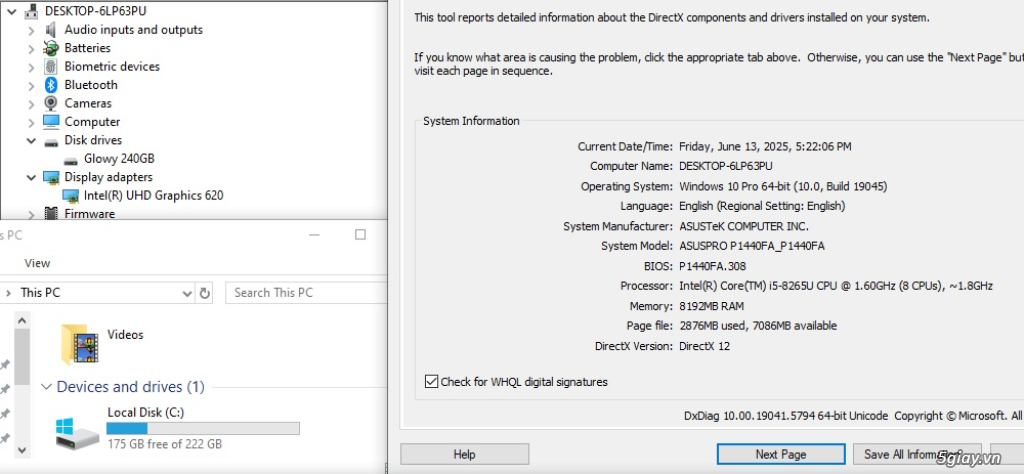Click the navigation pane scroll up arrow
This screenshot has height=474, width=1024.
pos(22,320)
